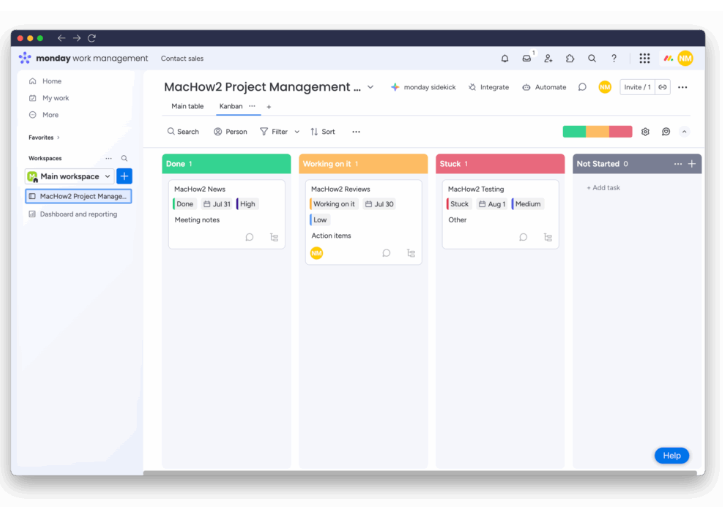The width and height of the screenshot is (723, 507).
Task: Click the Jul 30 date on Reviews card
Action: 379,204
